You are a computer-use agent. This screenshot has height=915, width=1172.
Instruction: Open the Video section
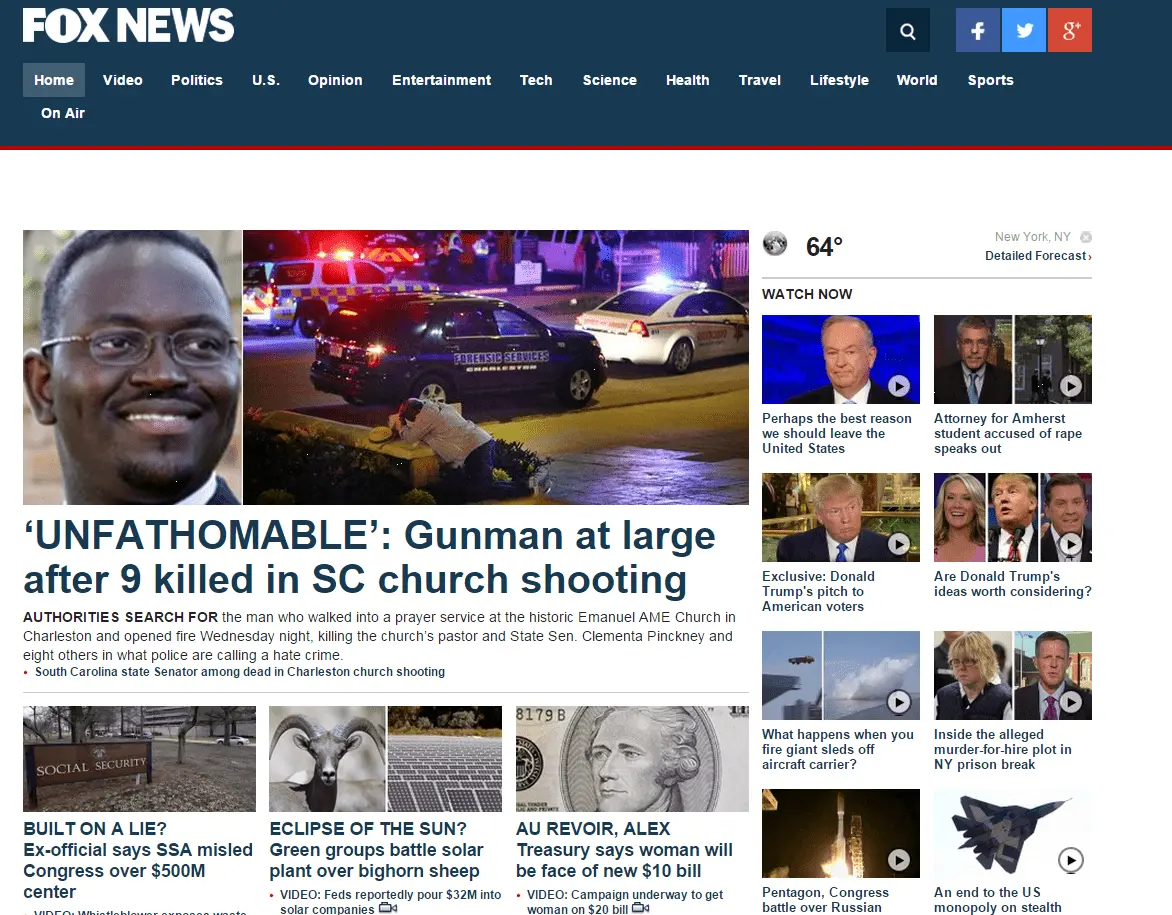coord(123,80)
